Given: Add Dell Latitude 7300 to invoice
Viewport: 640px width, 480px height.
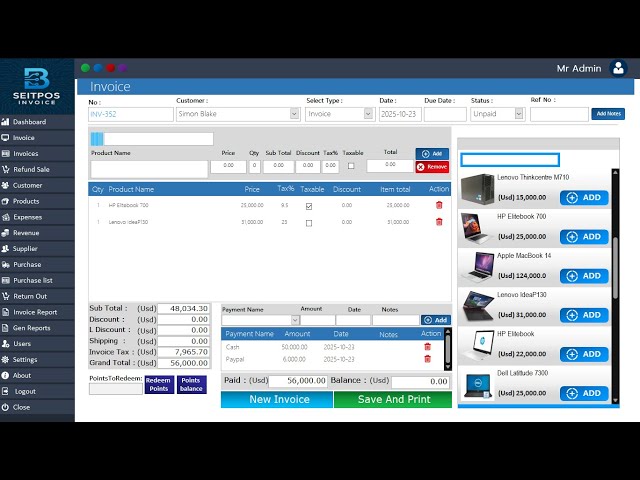Looking at the screenshot, I should pos(584,393).
